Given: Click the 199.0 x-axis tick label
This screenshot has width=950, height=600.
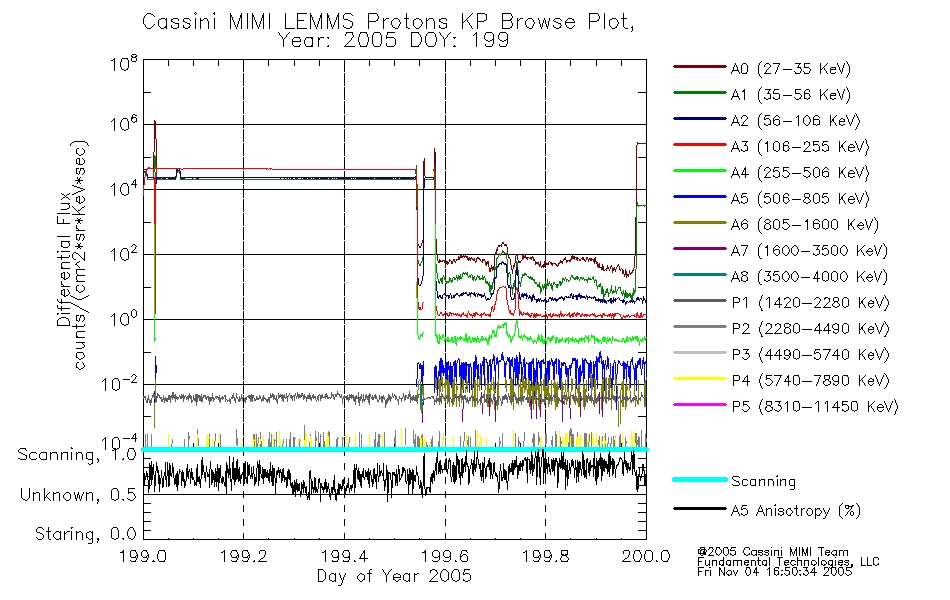Looking at the screenshot, I should (144, 556).
